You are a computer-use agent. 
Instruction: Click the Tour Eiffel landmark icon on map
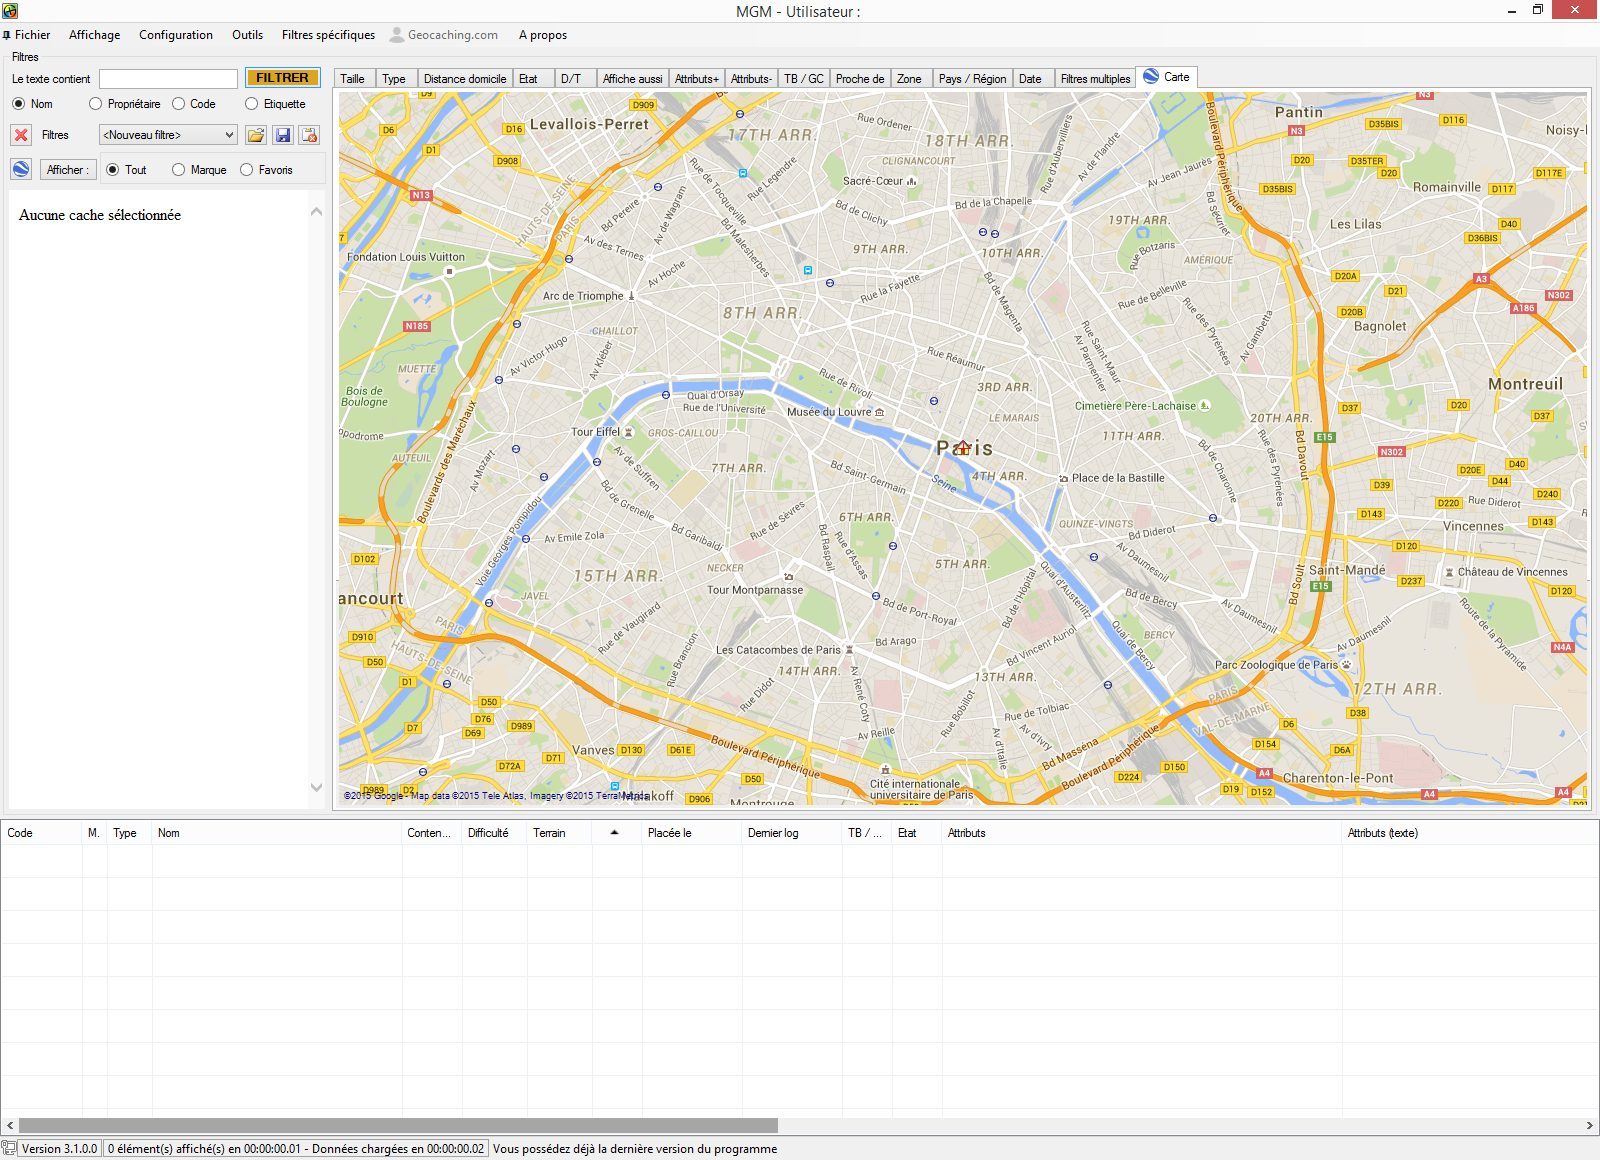pyautogui.click(x=629, y=432)
